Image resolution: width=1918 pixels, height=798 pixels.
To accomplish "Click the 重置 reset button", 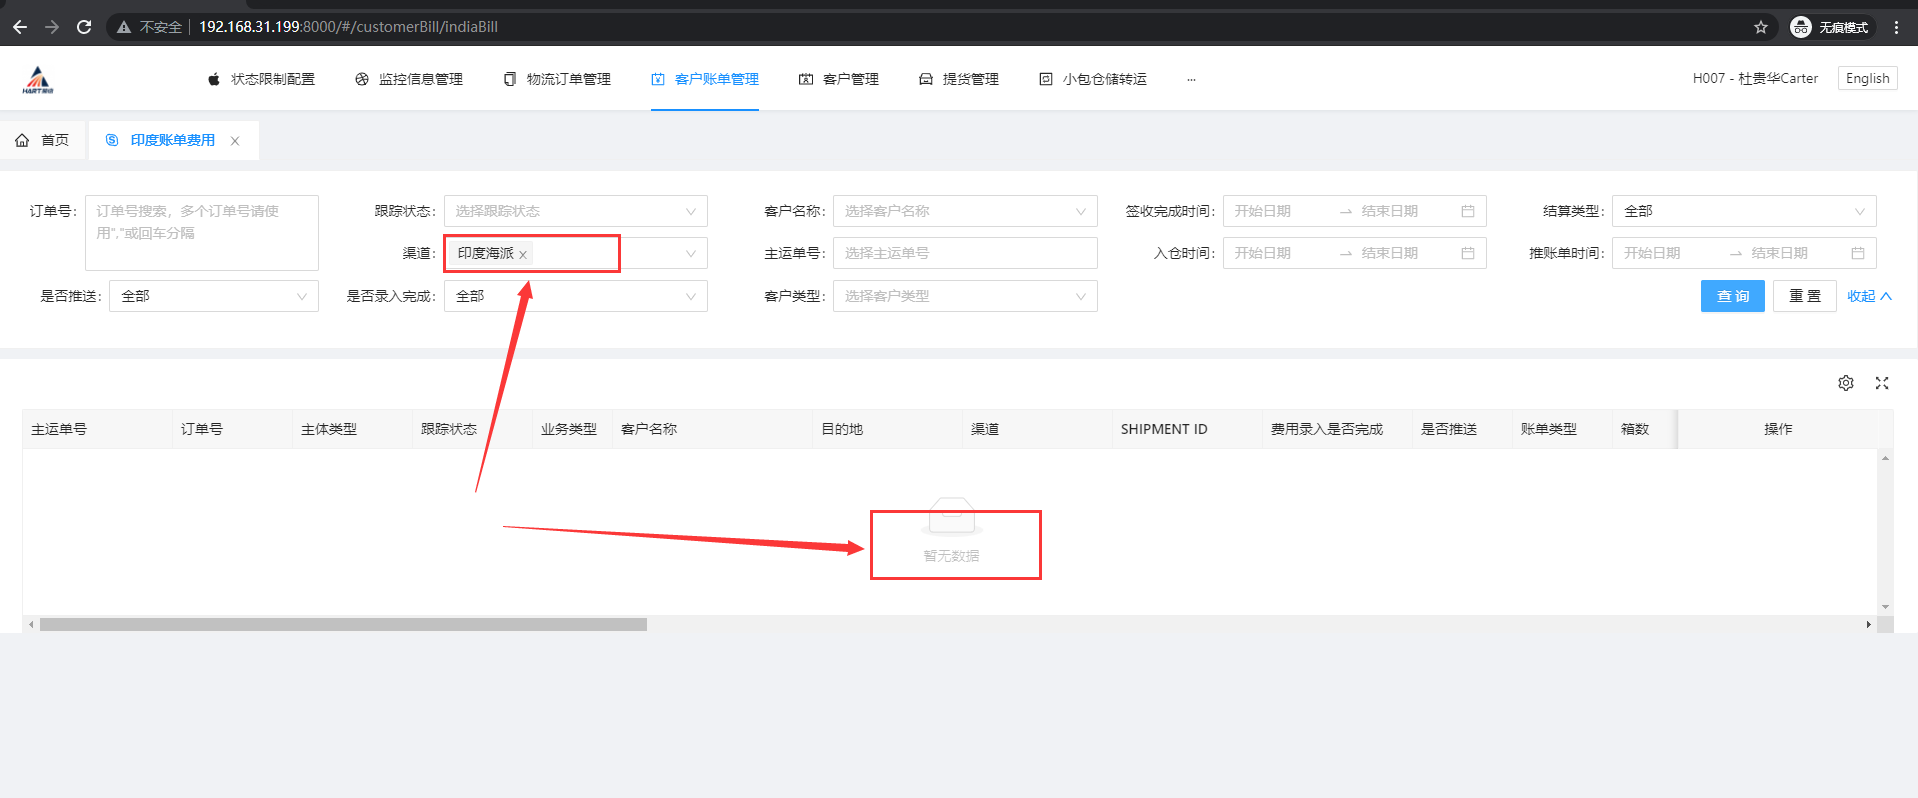I will click(x=1804, y=296).
